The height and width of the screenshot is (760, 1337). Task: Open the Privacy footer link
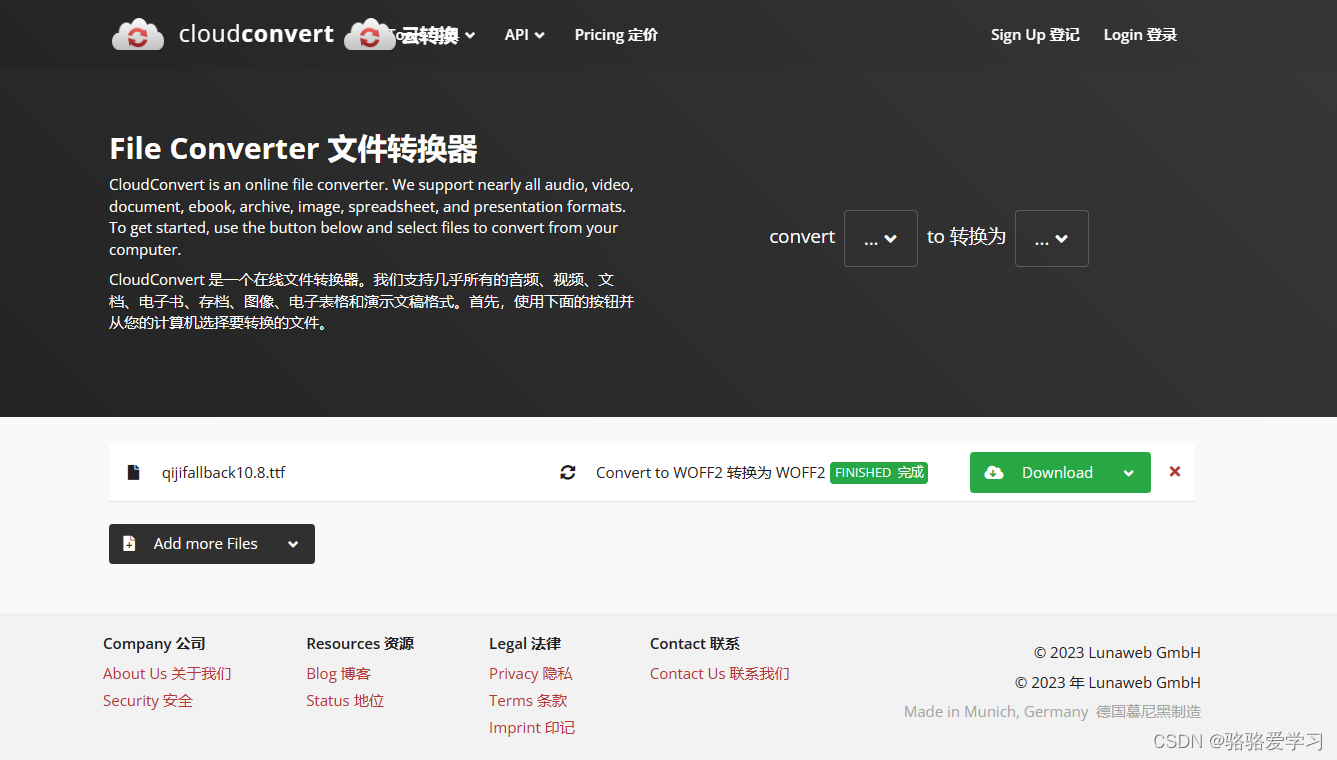531,674
